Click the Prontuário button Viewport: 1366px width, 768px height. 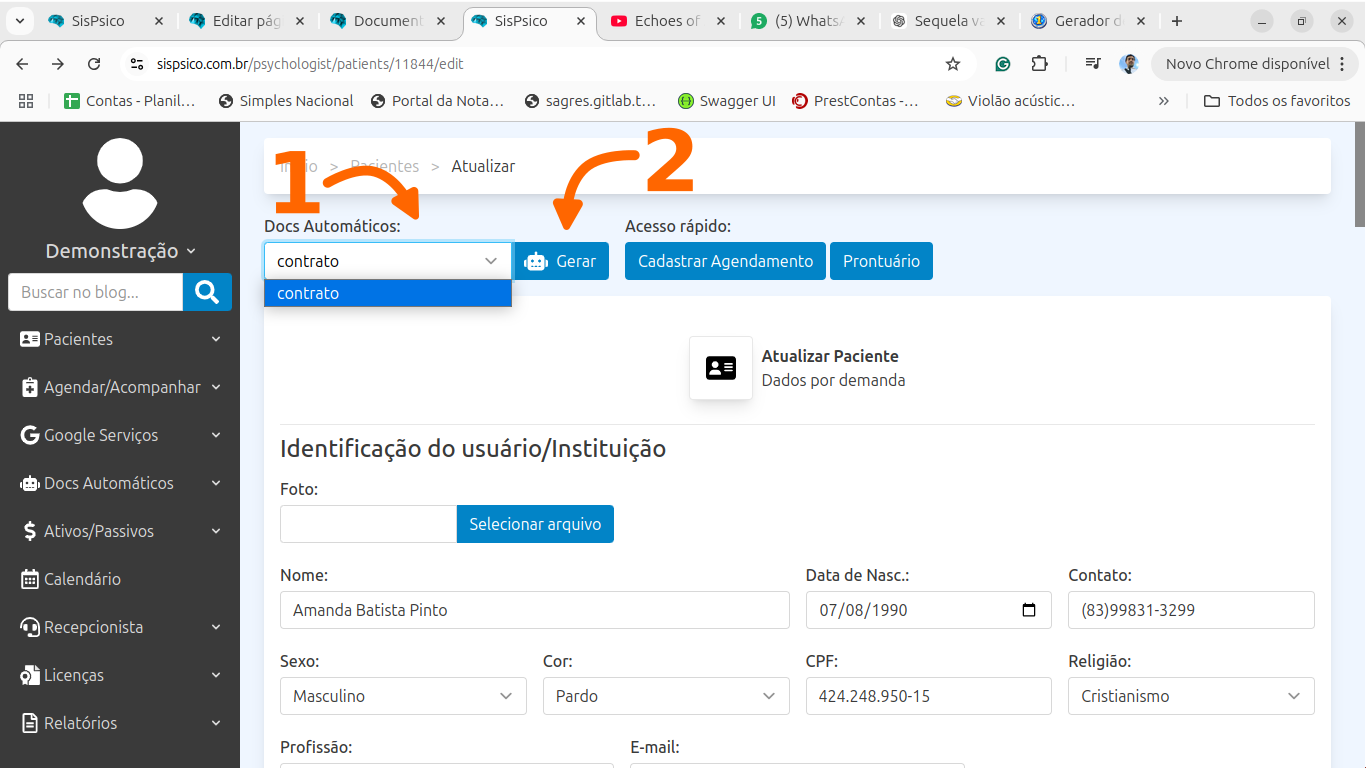pos(881,261)
